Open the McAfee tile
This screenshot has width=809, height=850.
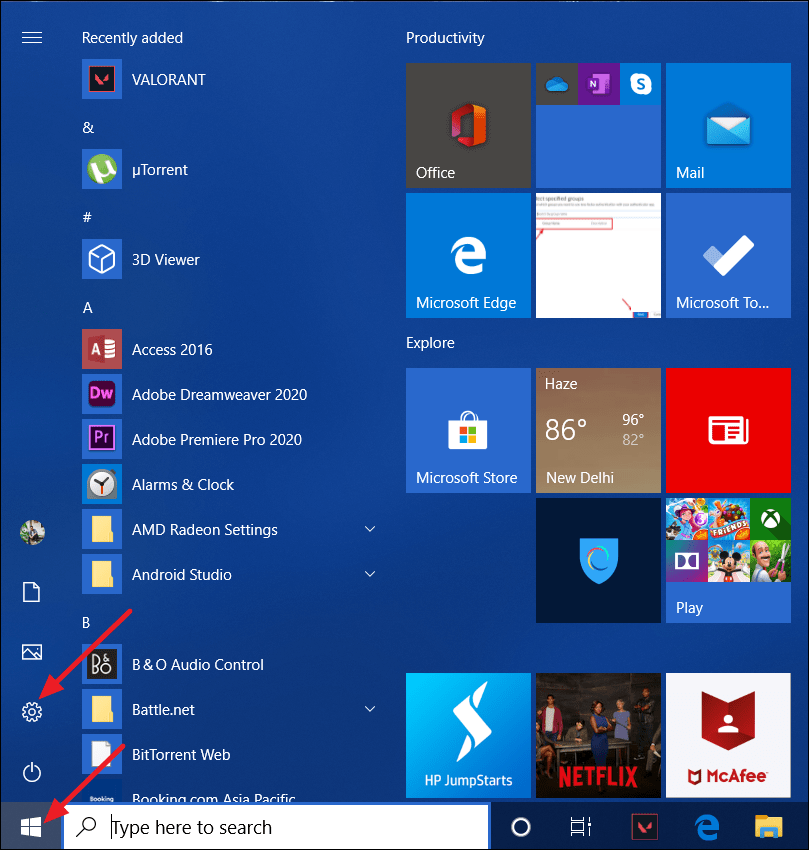pos(728,735)
